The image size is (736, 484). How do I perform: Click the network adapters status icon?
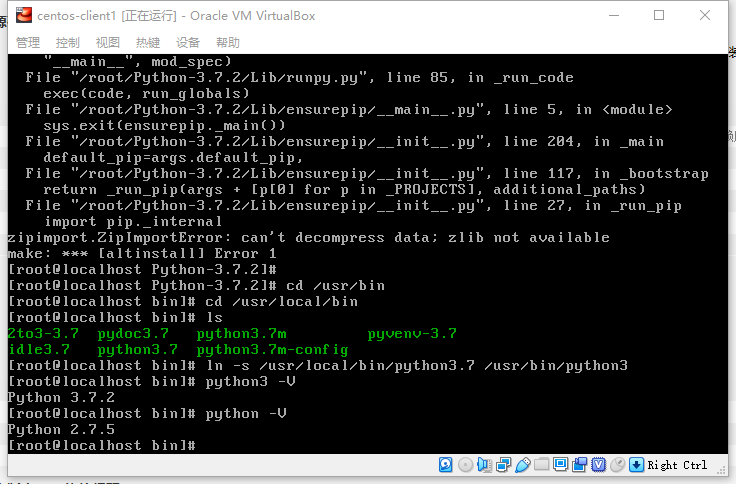(503, 465)
